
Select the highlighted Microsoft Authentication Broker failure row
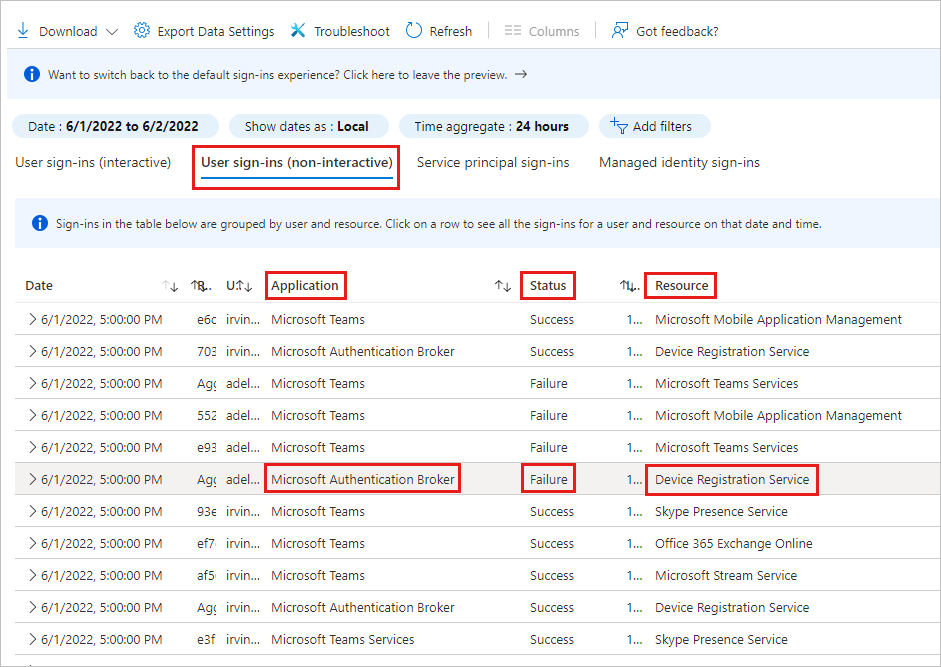coord(362,478)
